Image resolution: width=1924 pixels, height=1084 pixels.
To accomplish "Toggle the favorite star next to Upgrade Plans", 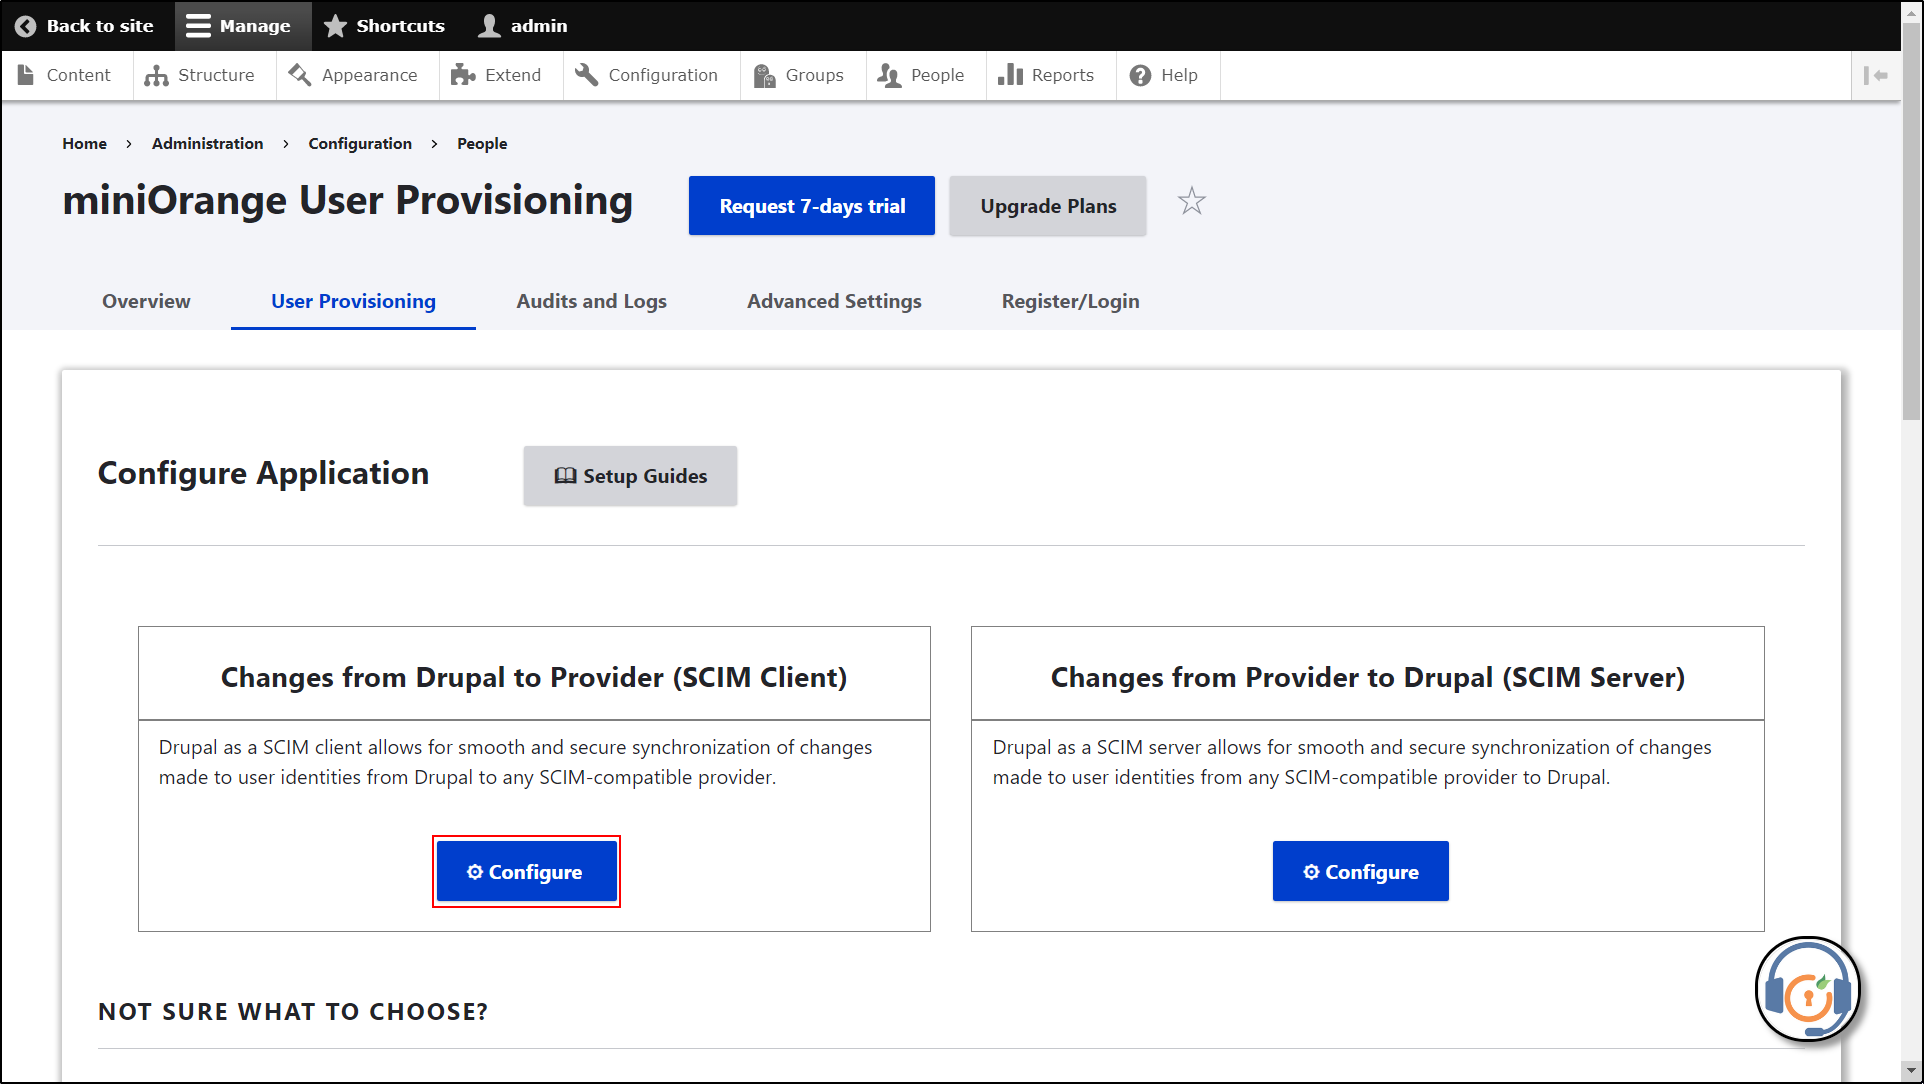I will pyautogui.click(x=1191, y=201).
